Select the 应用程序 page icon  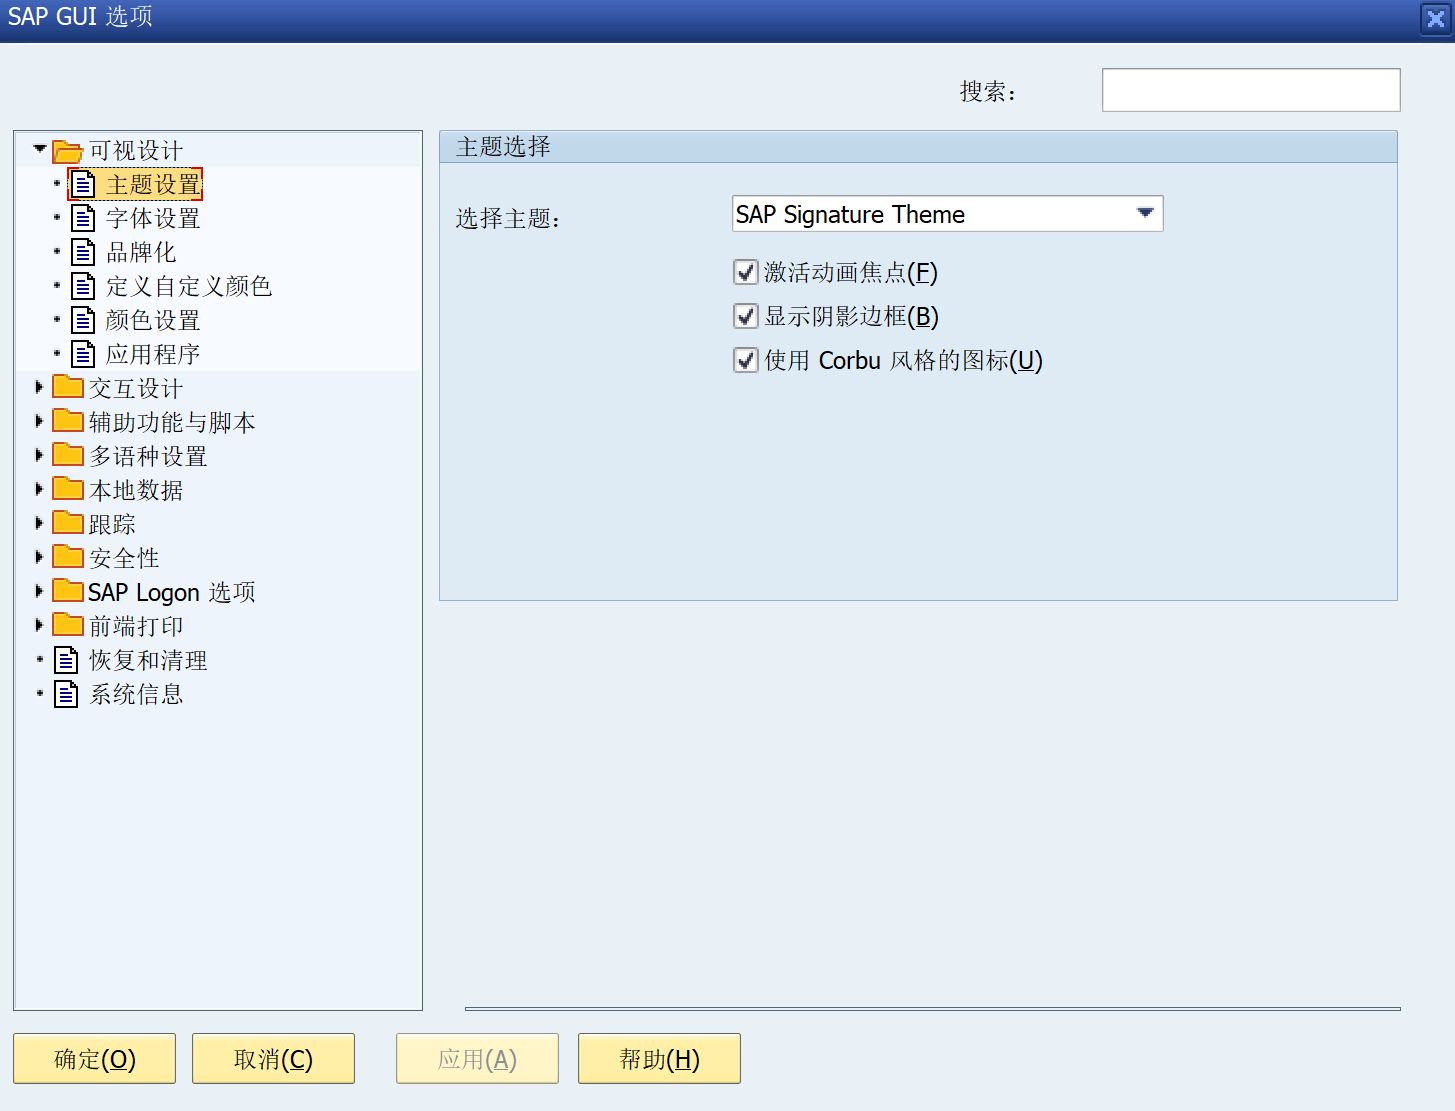[x=82, y=353]
